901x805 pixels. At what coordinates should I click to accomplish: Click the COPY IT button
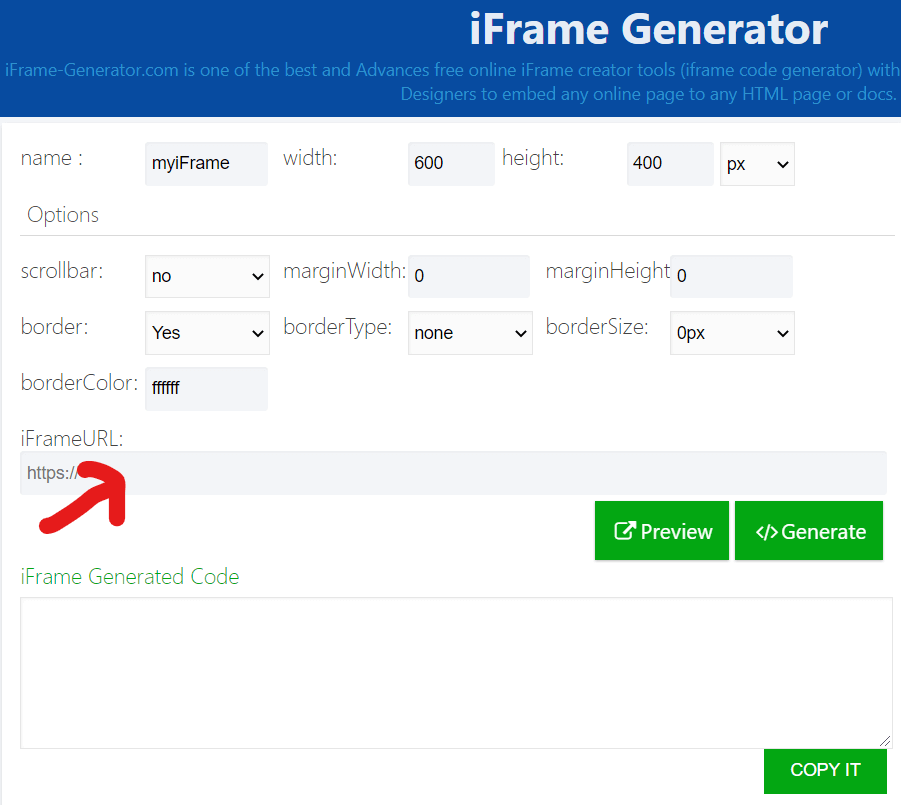[x=825, y=770]
